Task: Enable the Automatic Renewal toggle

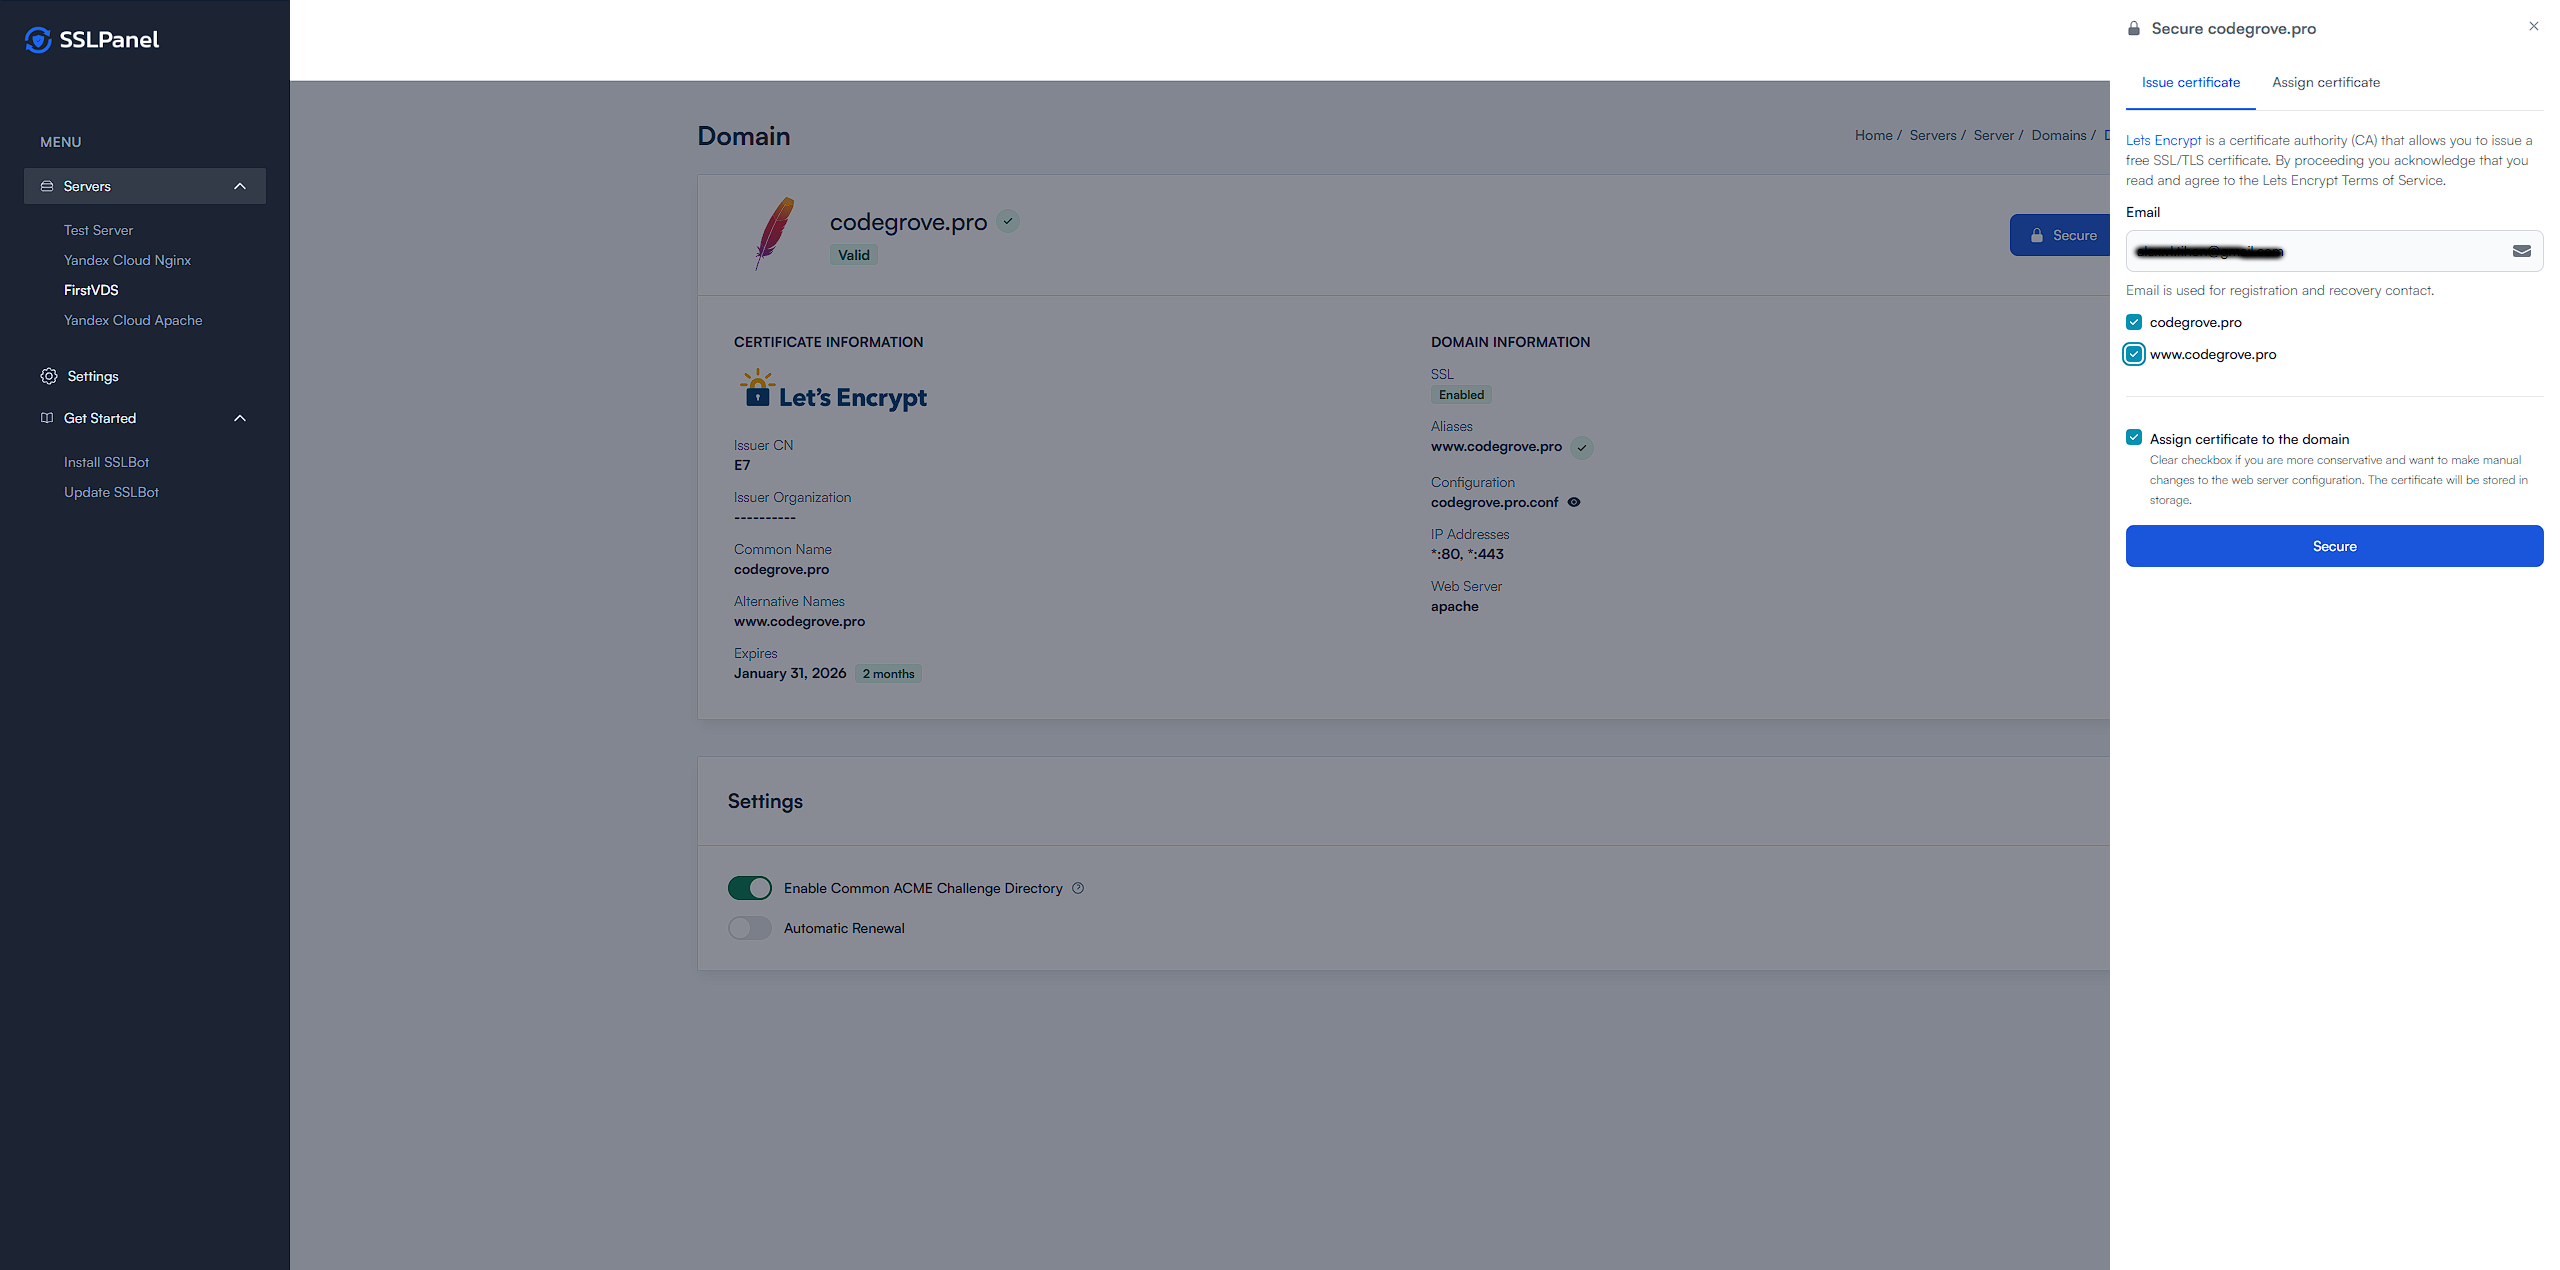Action: pos(750,928)
